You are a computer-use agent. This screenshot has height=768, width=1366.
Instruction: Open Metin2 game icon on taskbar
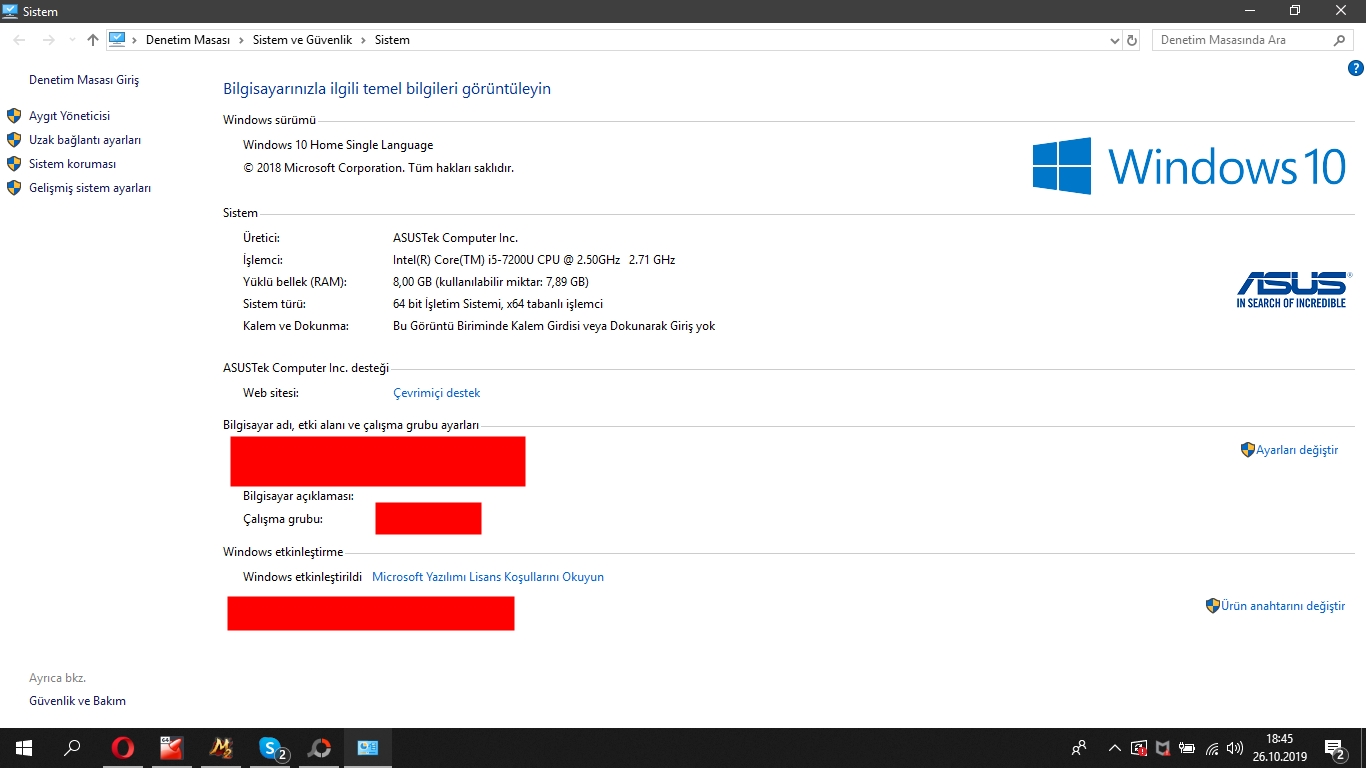pyautogui.click(x=221, y=748)
